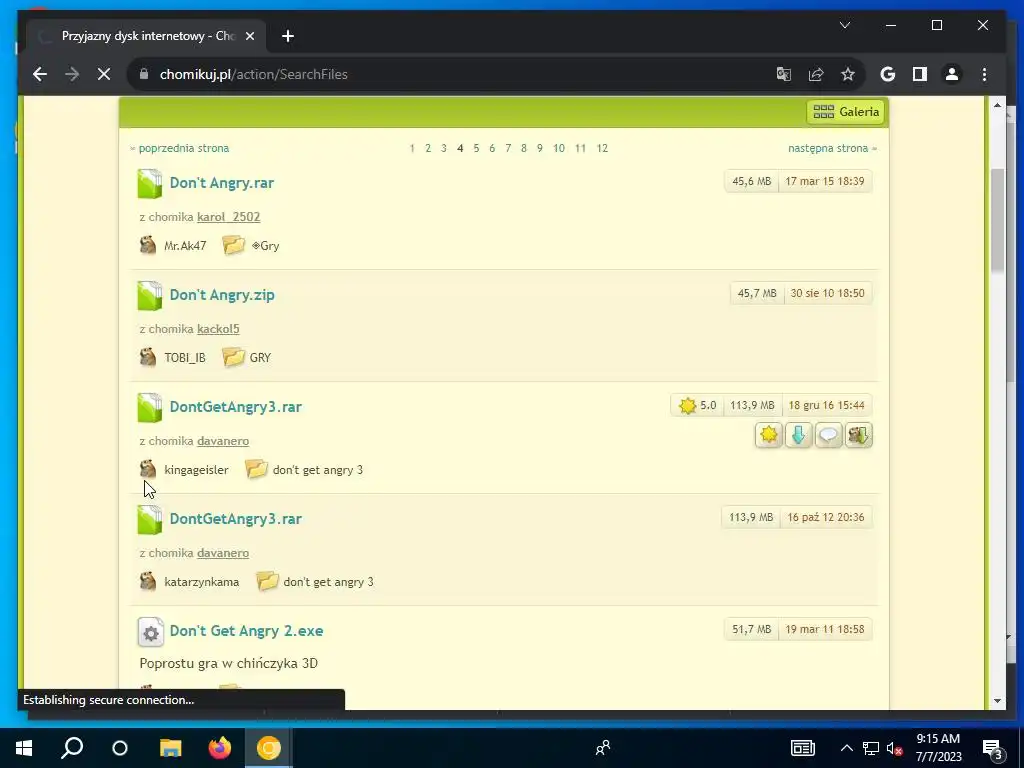Open the Chrome profile avatar menu
The height and width of the screenshot is (768, 1024).
click(x=952, y=74)
